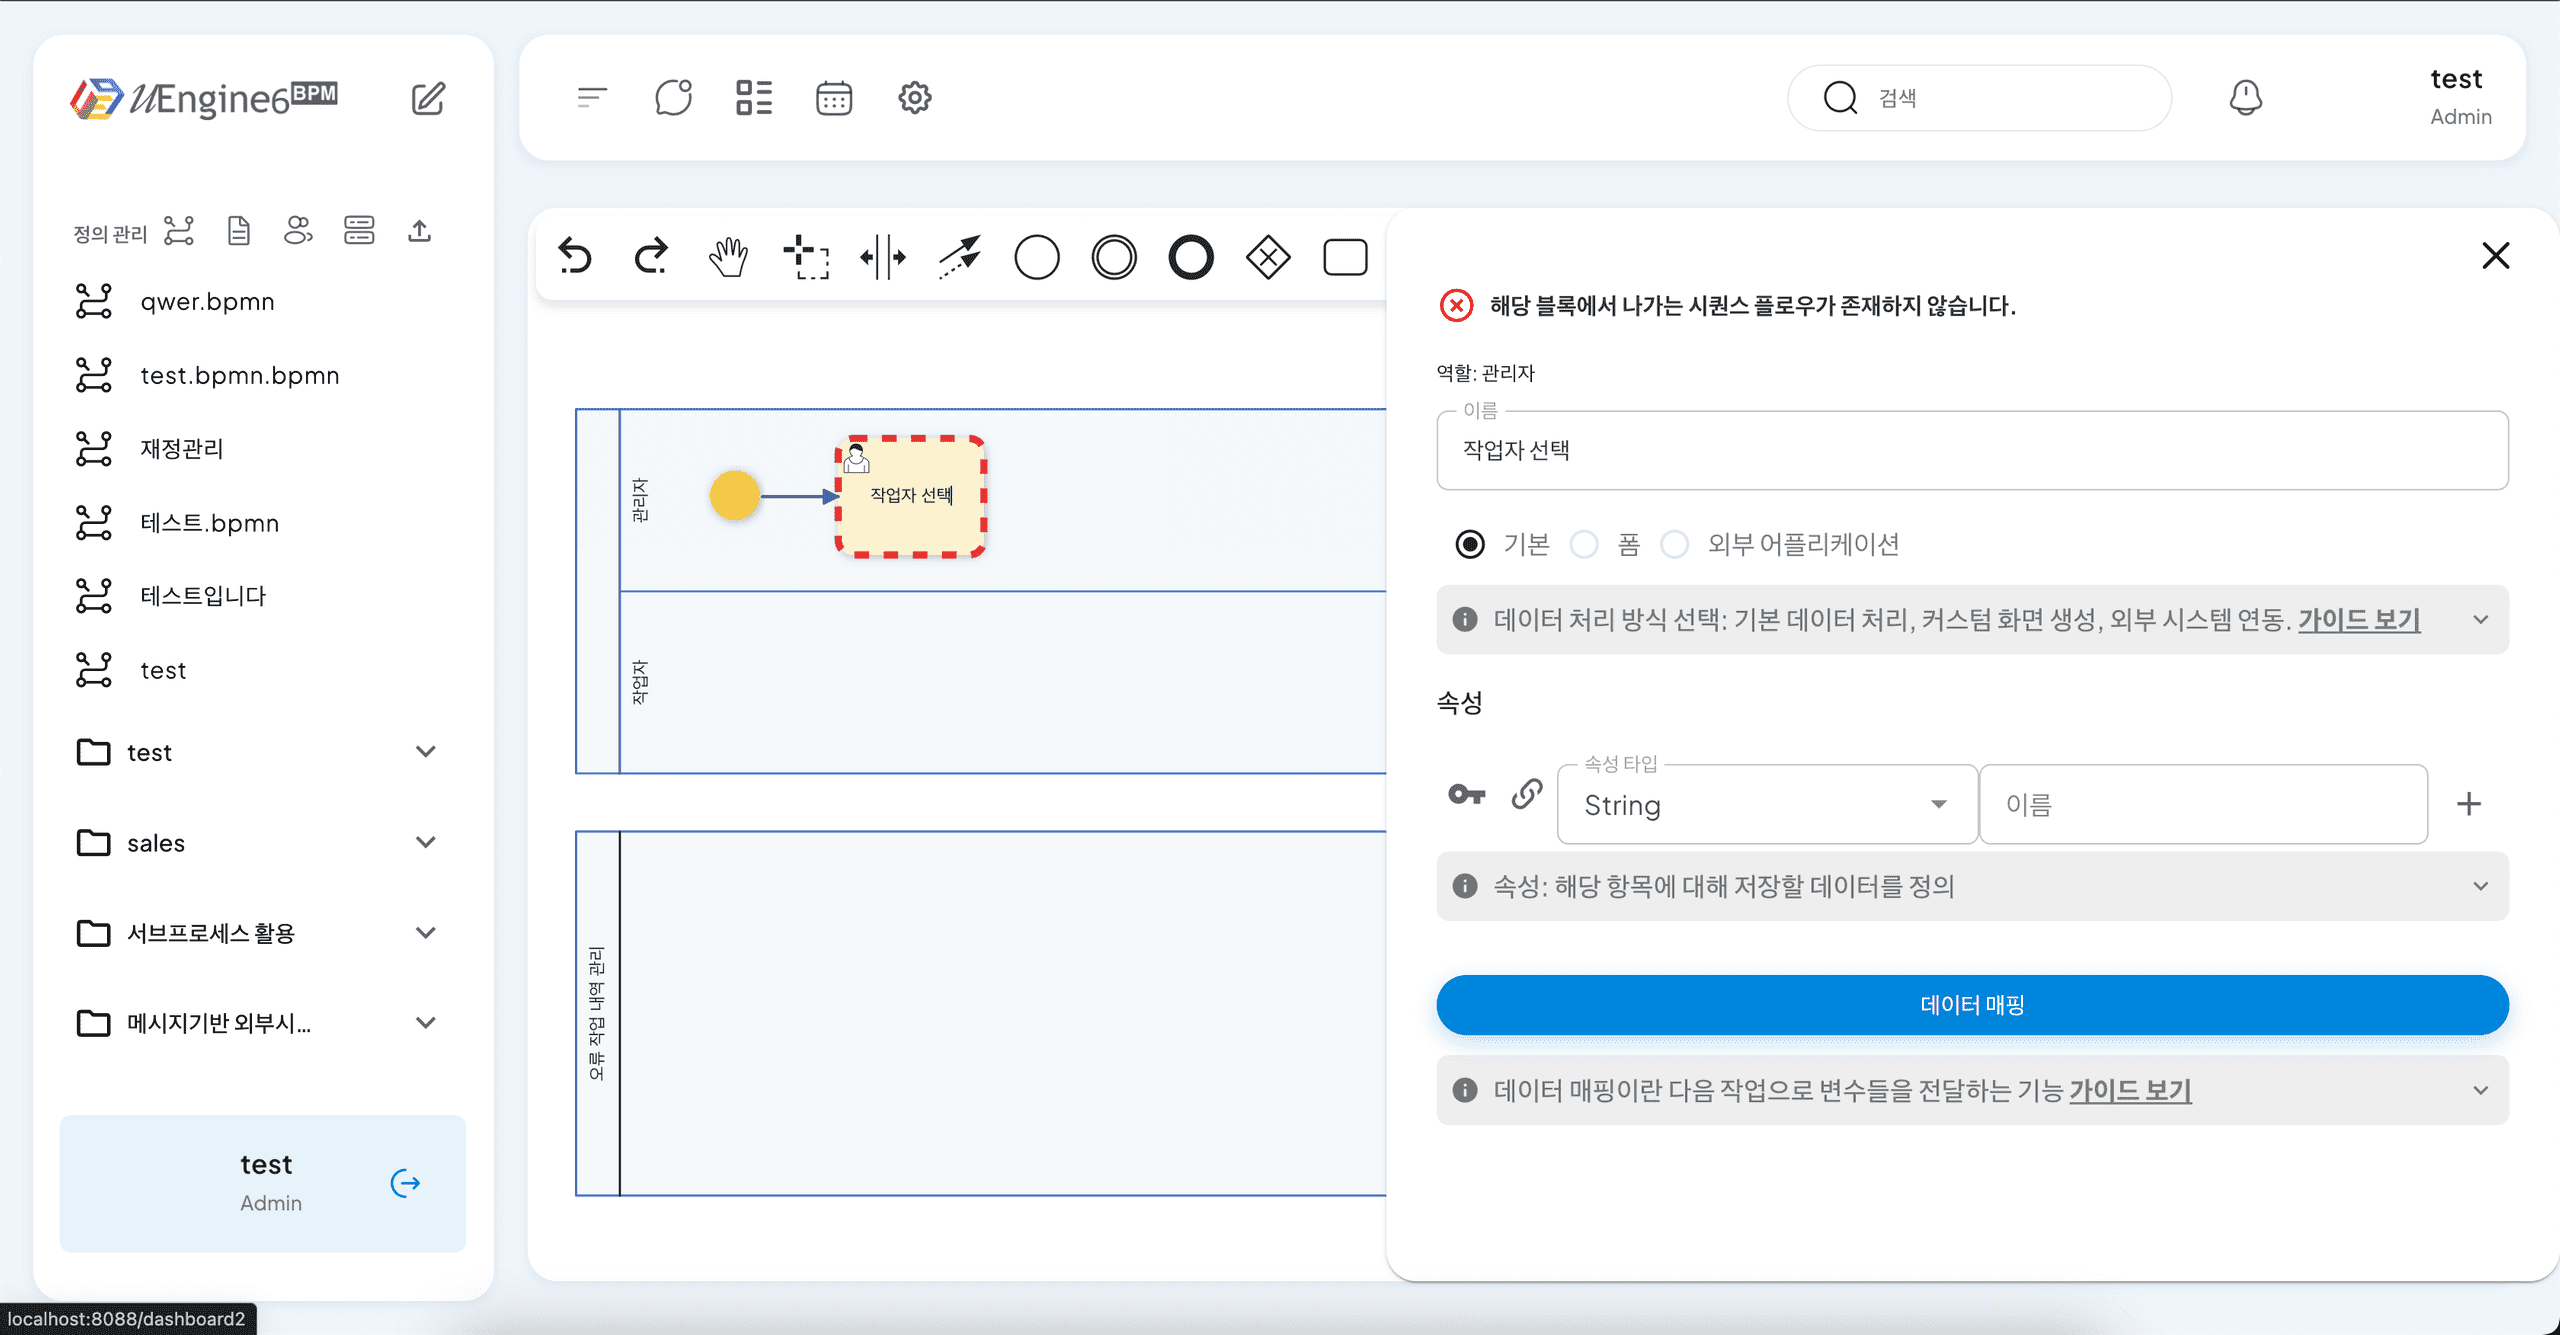Click the key attribute icon in the 속성 section
This screenshot has width=2560, height=1335.
[1466, 796]
